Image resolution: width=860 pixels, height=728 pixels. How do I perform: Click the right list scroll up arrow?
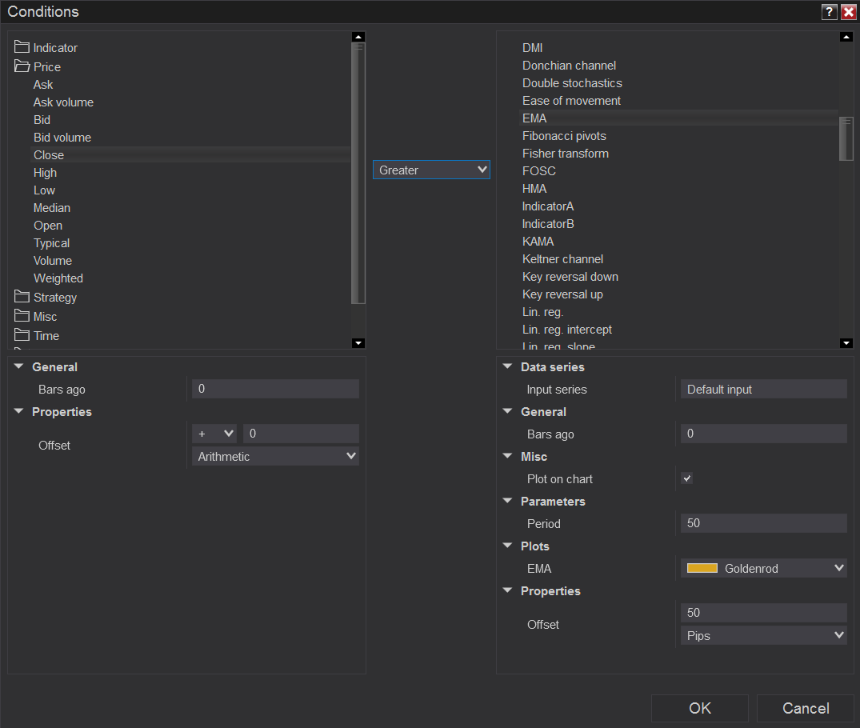846,37
